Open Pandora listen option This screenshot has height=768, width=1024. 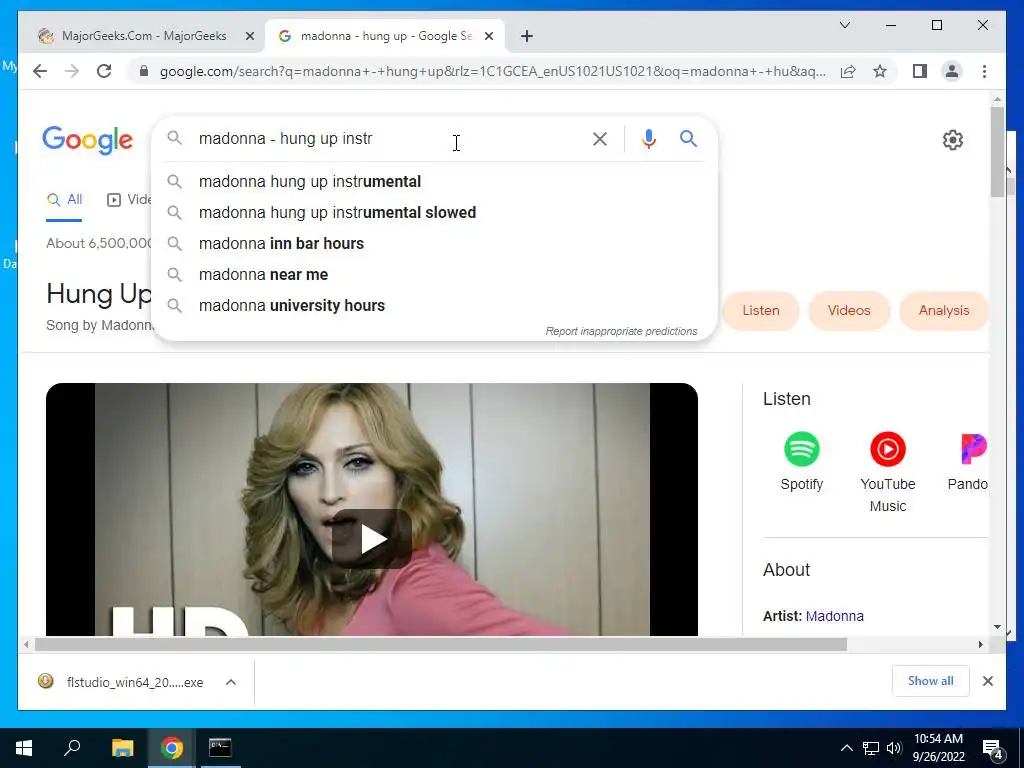968,462
